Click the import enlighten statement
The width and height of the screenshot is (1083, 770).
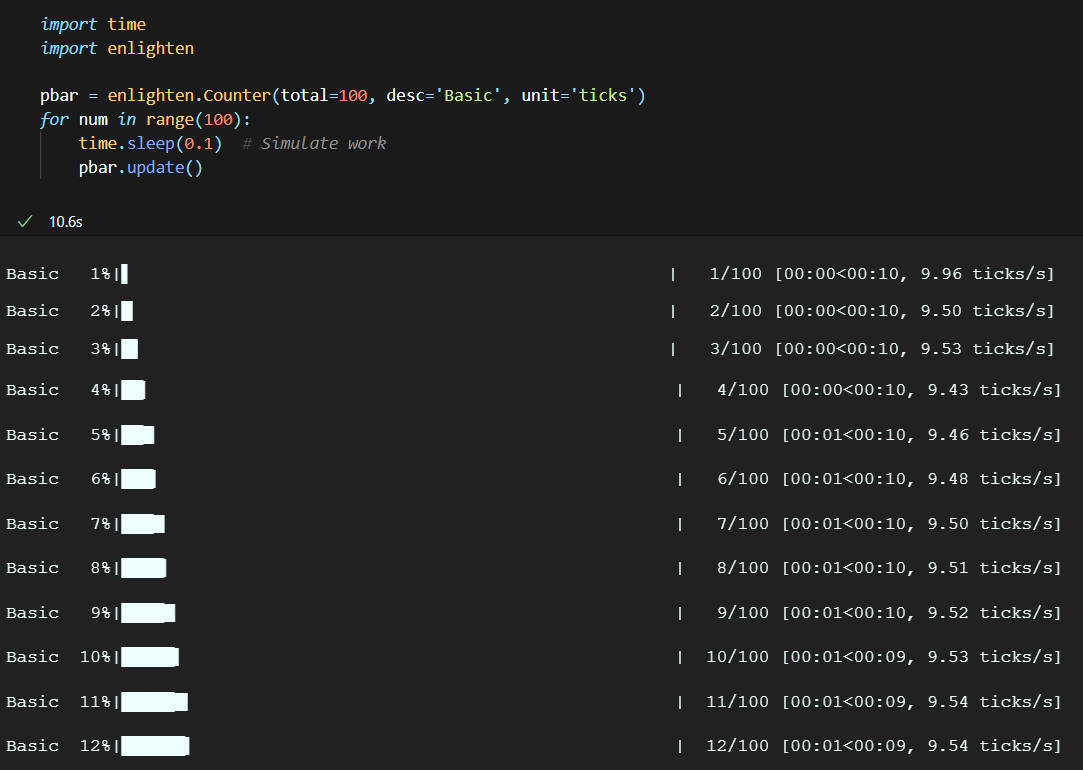(117, 47)
